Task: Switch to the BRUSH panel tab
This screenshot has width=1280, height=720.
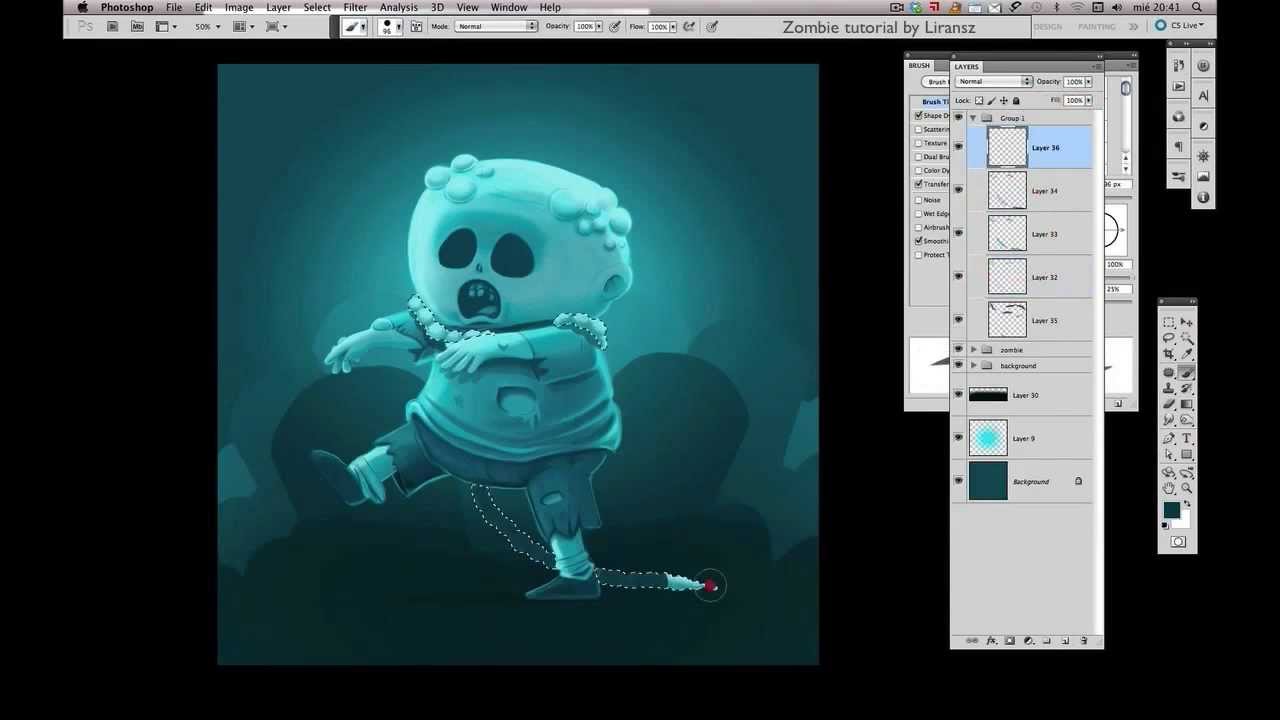Action: pos(919,66)
